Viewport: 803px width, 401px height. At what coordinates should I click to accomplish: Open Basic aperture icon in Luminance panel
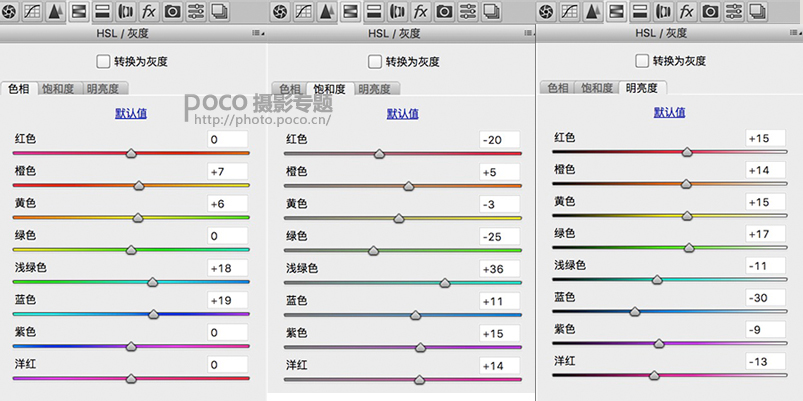coord(547,11)
